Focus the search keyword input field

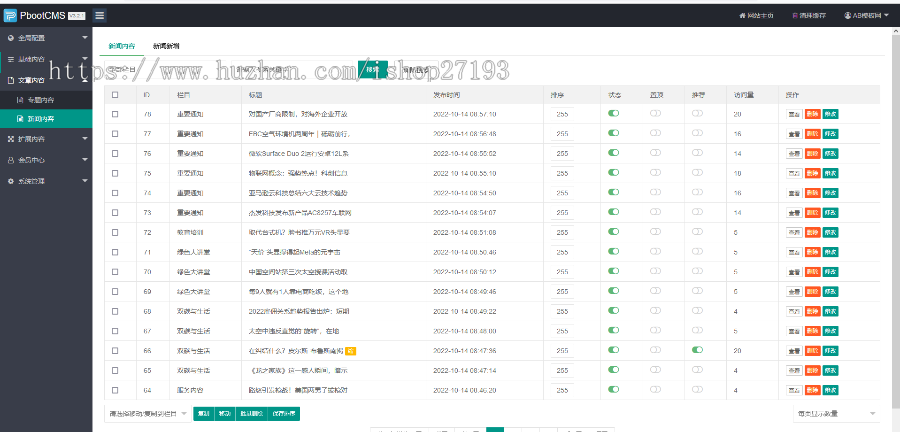click(294, 69)
